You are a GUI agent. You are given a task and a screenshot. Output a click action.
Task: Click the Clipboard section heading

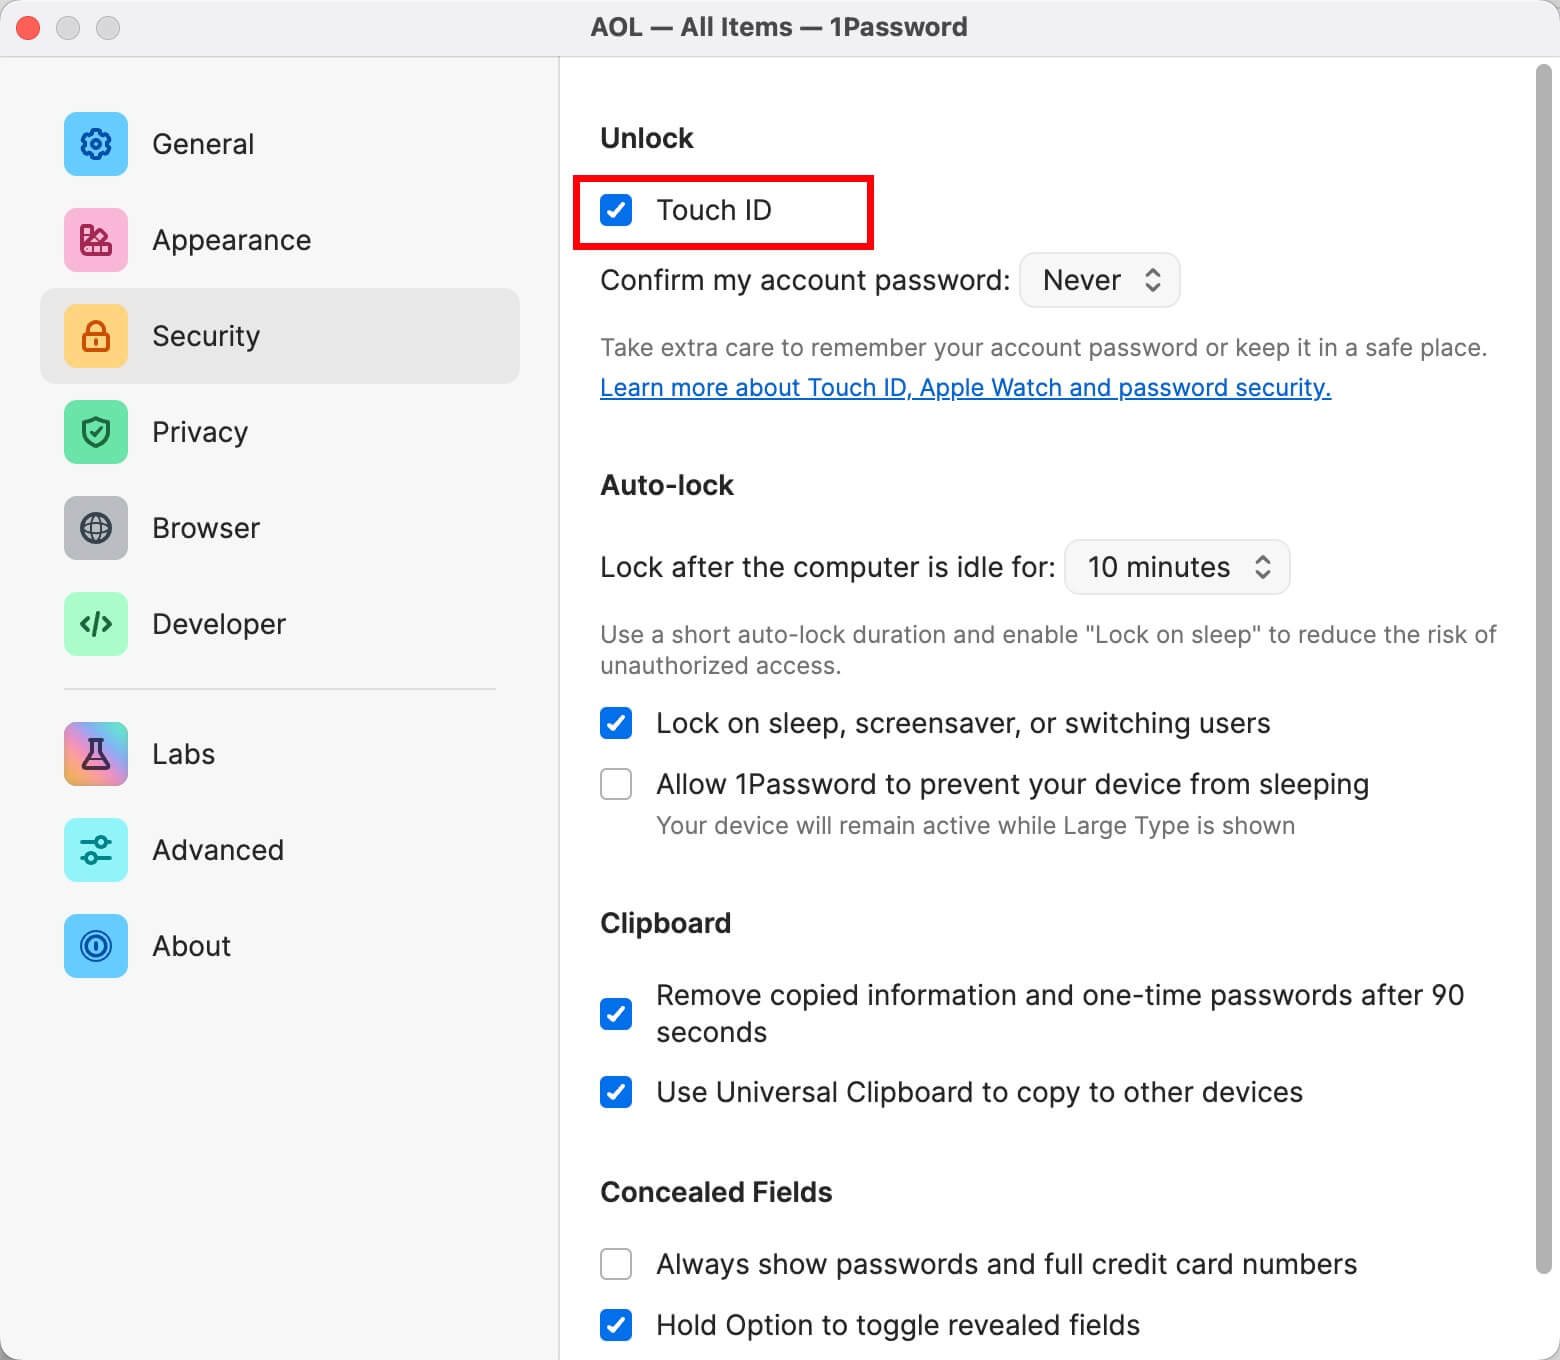[665, 923]
